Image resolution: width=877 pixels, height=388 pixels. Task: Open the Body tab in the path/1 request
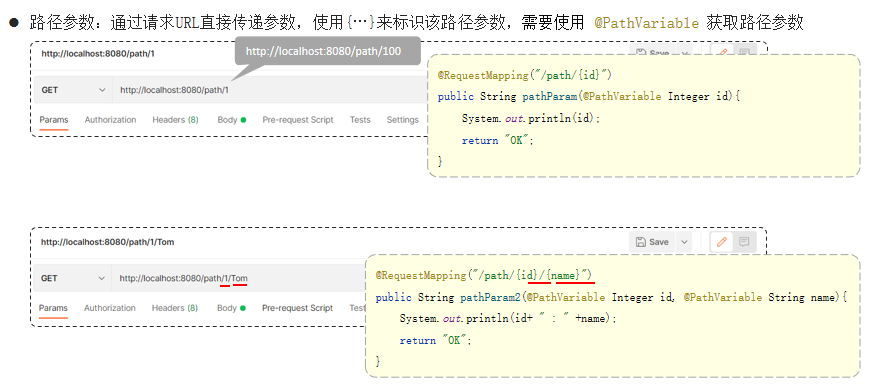(232, 120)
